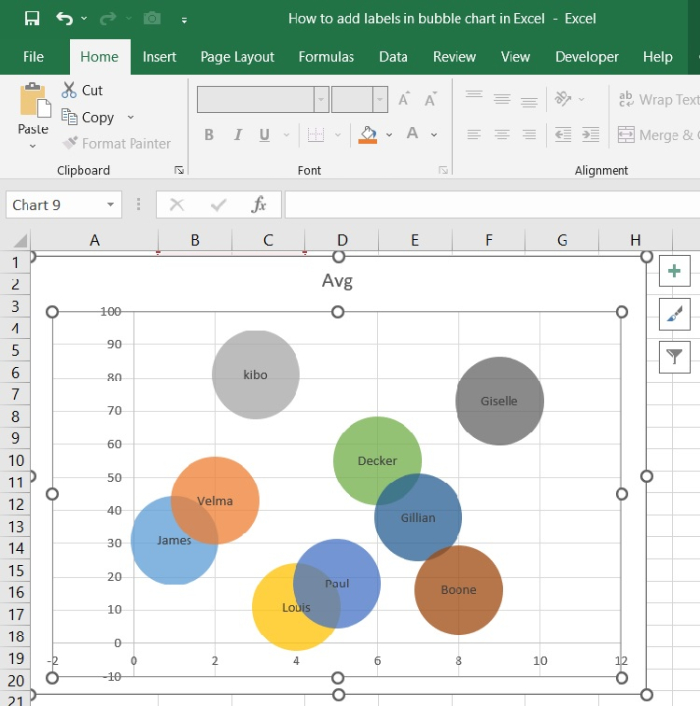The image size is (700, 706).
Task: Click in the font name box
Action: [x=256, y=99]
